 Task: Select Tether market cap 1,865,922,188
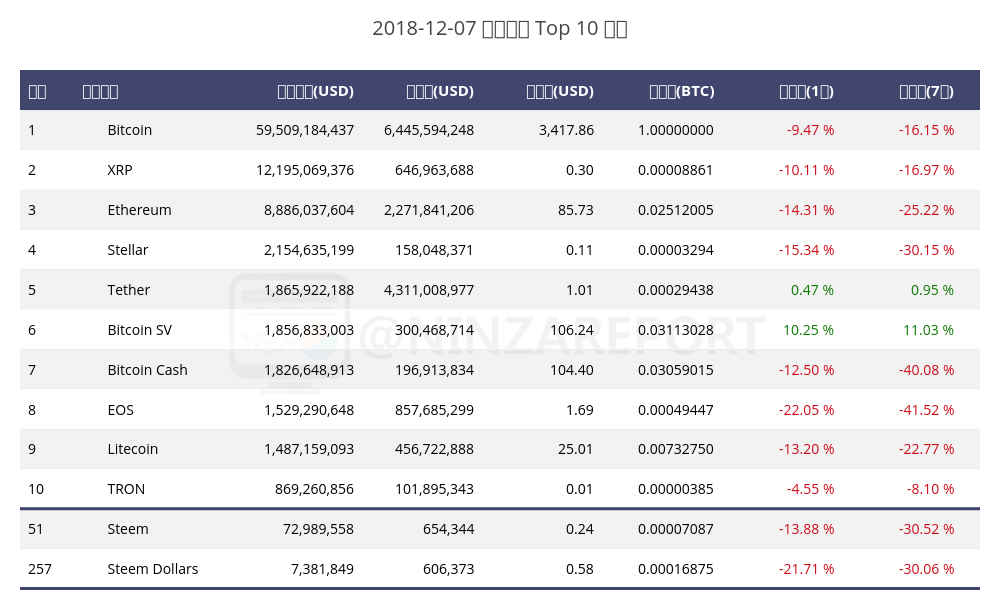click(309, 290)
